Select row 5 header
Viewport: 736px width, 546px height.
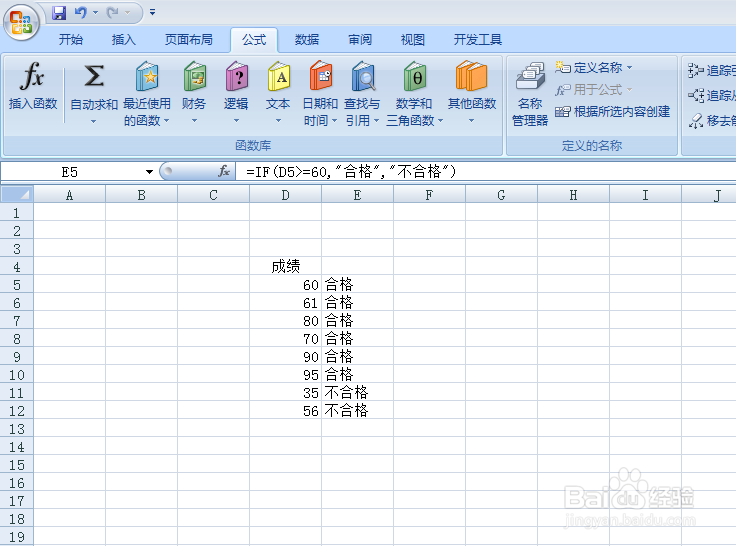pyautogui.click(x=17, y=285)
